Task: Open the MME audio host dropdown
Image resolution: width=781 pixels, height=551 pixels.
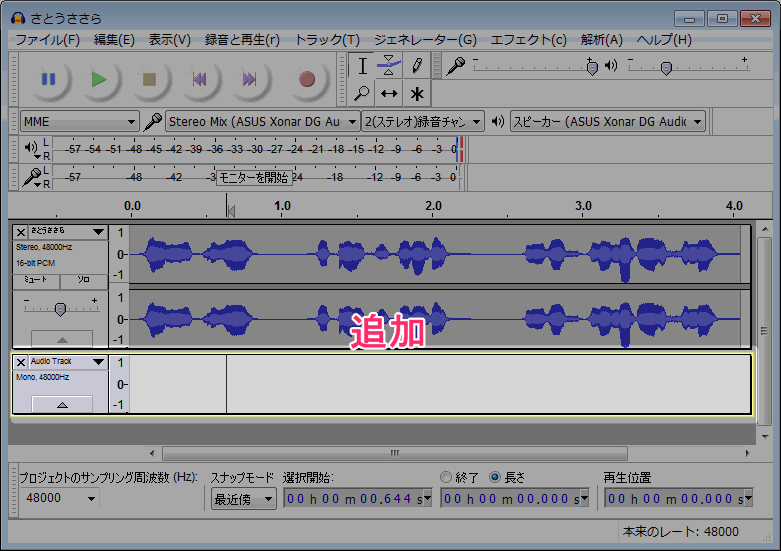Action: pos(79,122)
